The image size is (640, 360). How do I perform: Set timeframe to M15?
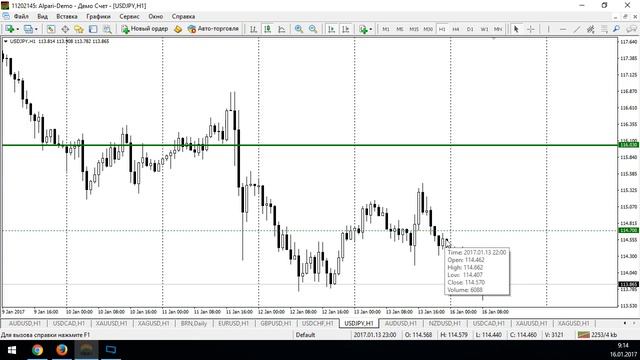pyautogui.click(x=414, y=29)
